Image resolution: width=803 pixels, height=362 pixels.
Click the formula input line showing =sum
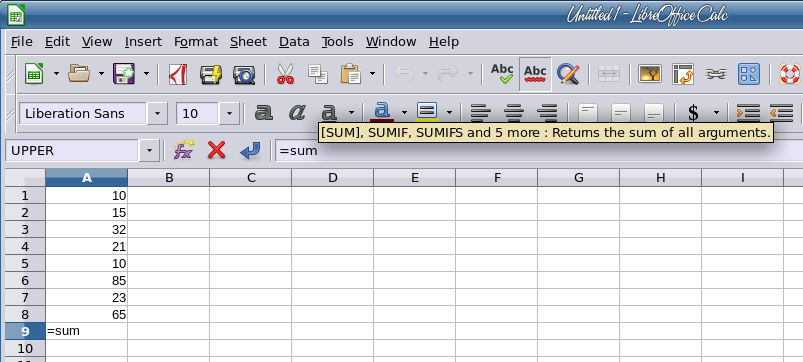coord(539,151)
